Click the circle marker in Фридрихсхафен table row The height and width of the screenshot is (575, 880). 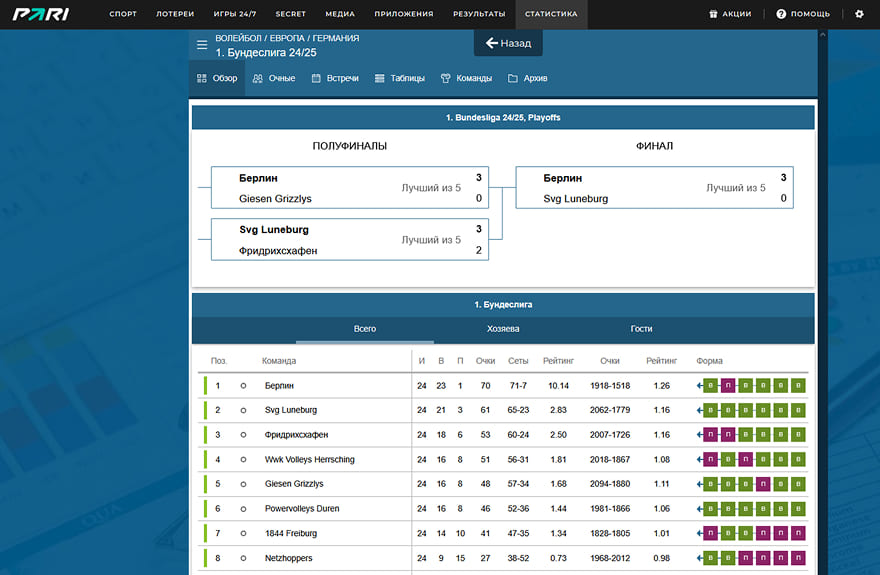(x=243, y=435)
